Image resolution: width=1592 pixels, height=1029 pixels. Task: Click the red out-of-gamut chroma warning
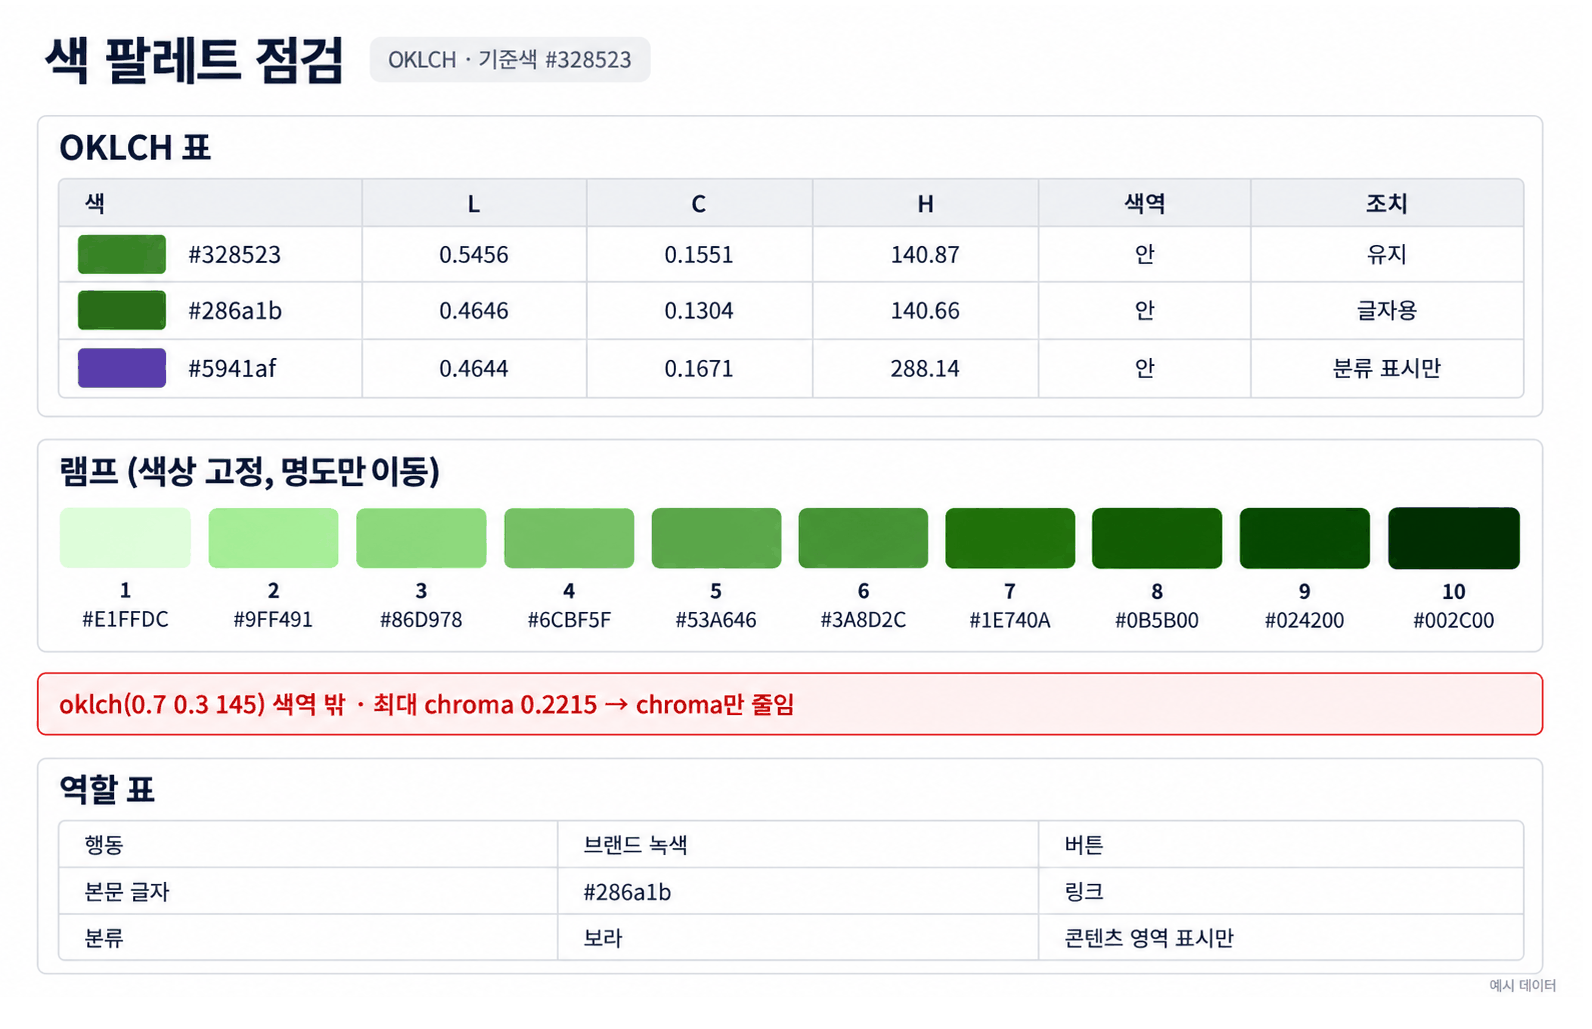pyautogui.click(x=790, y=704)
